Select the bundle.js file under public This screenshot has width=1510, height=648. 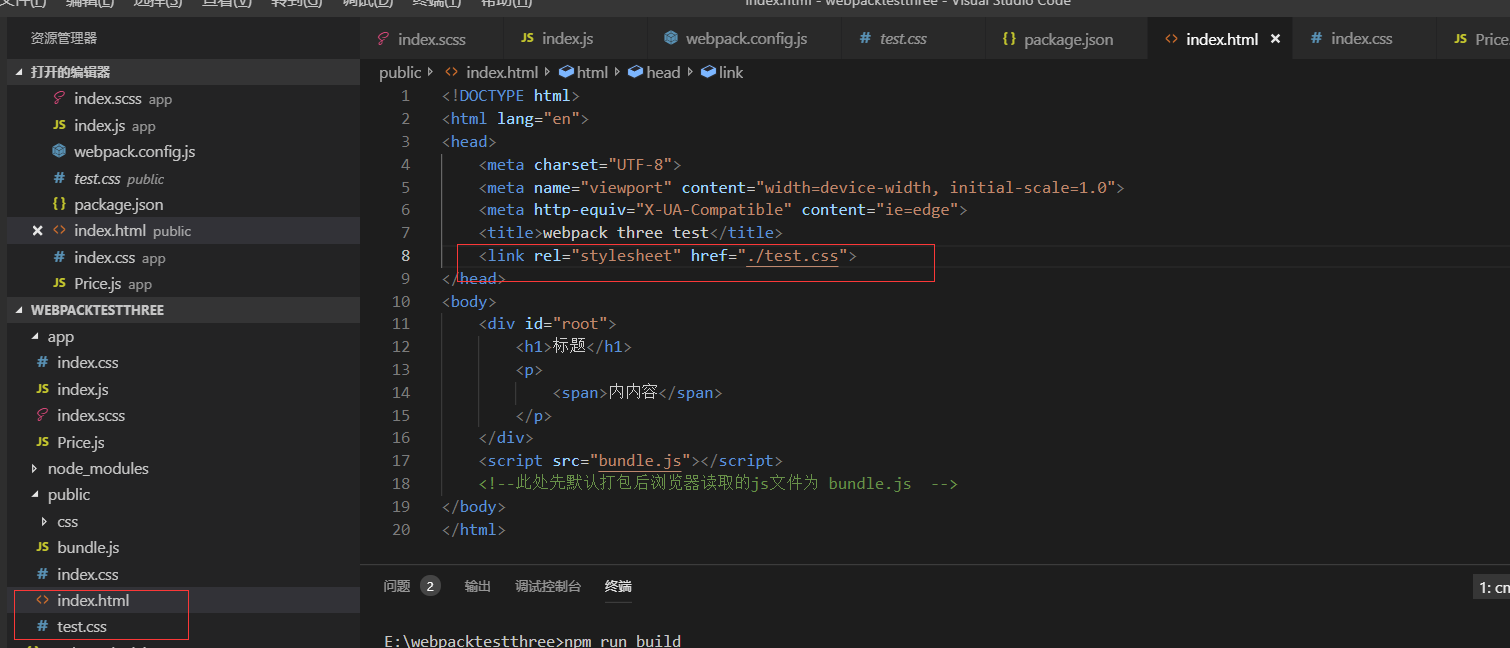85,547
